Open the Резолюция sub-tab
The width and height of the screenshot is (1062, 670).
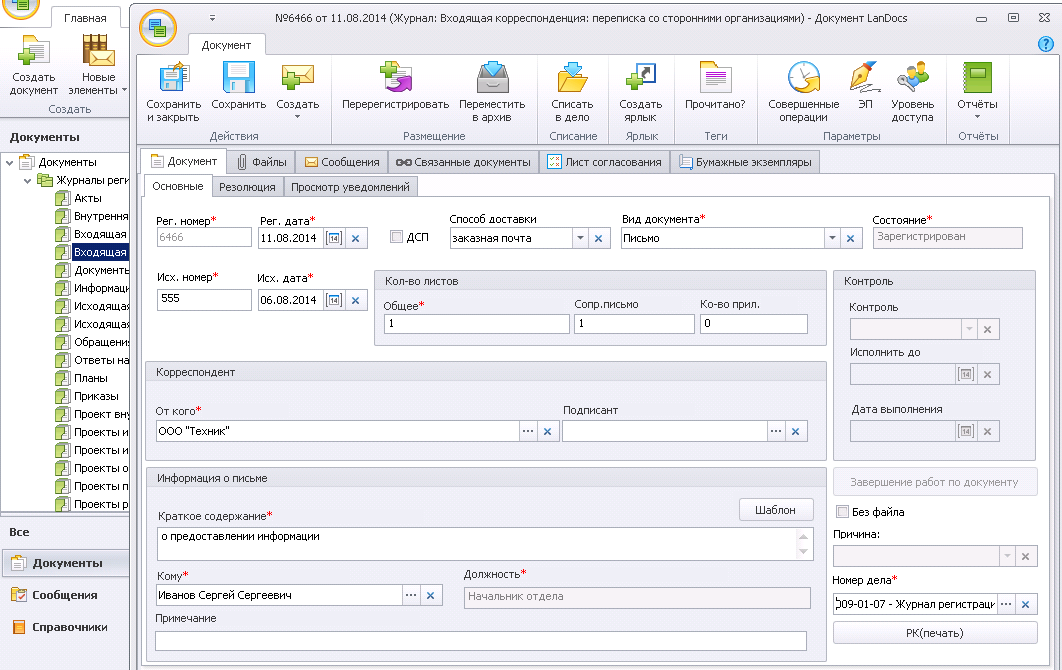coord(247,187)
